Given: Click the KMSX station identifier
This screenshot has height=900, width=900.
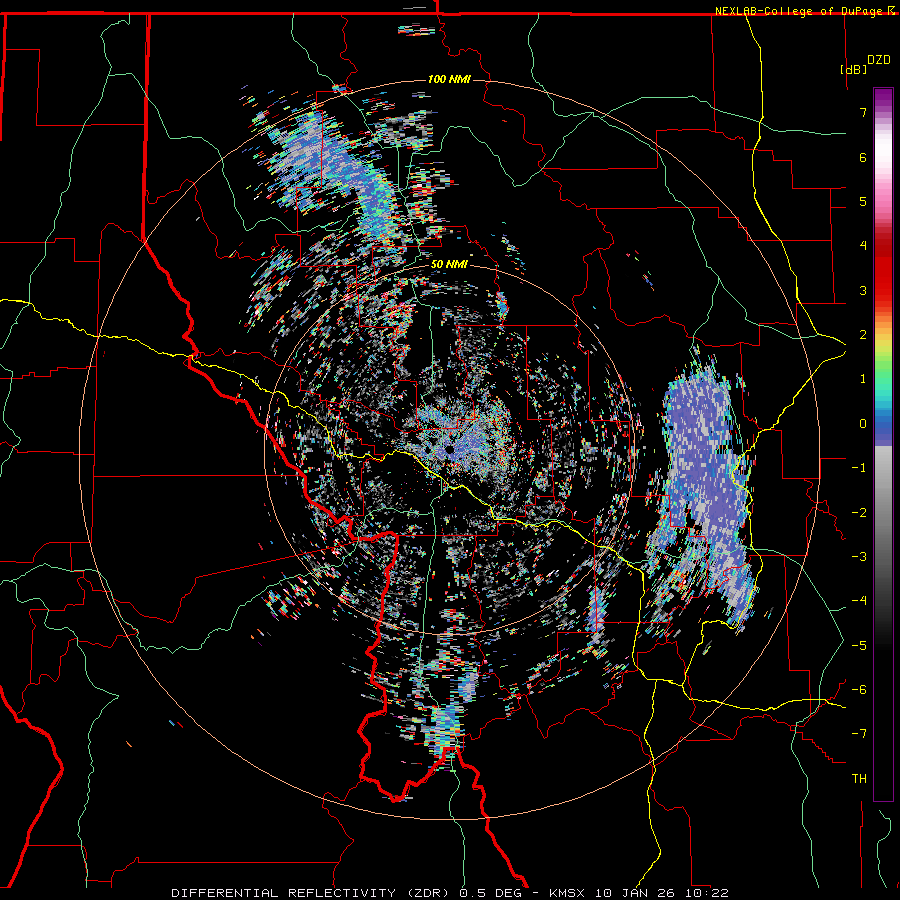Looking at the screenshot, I should pyautogui.click(x=568, y=893).
